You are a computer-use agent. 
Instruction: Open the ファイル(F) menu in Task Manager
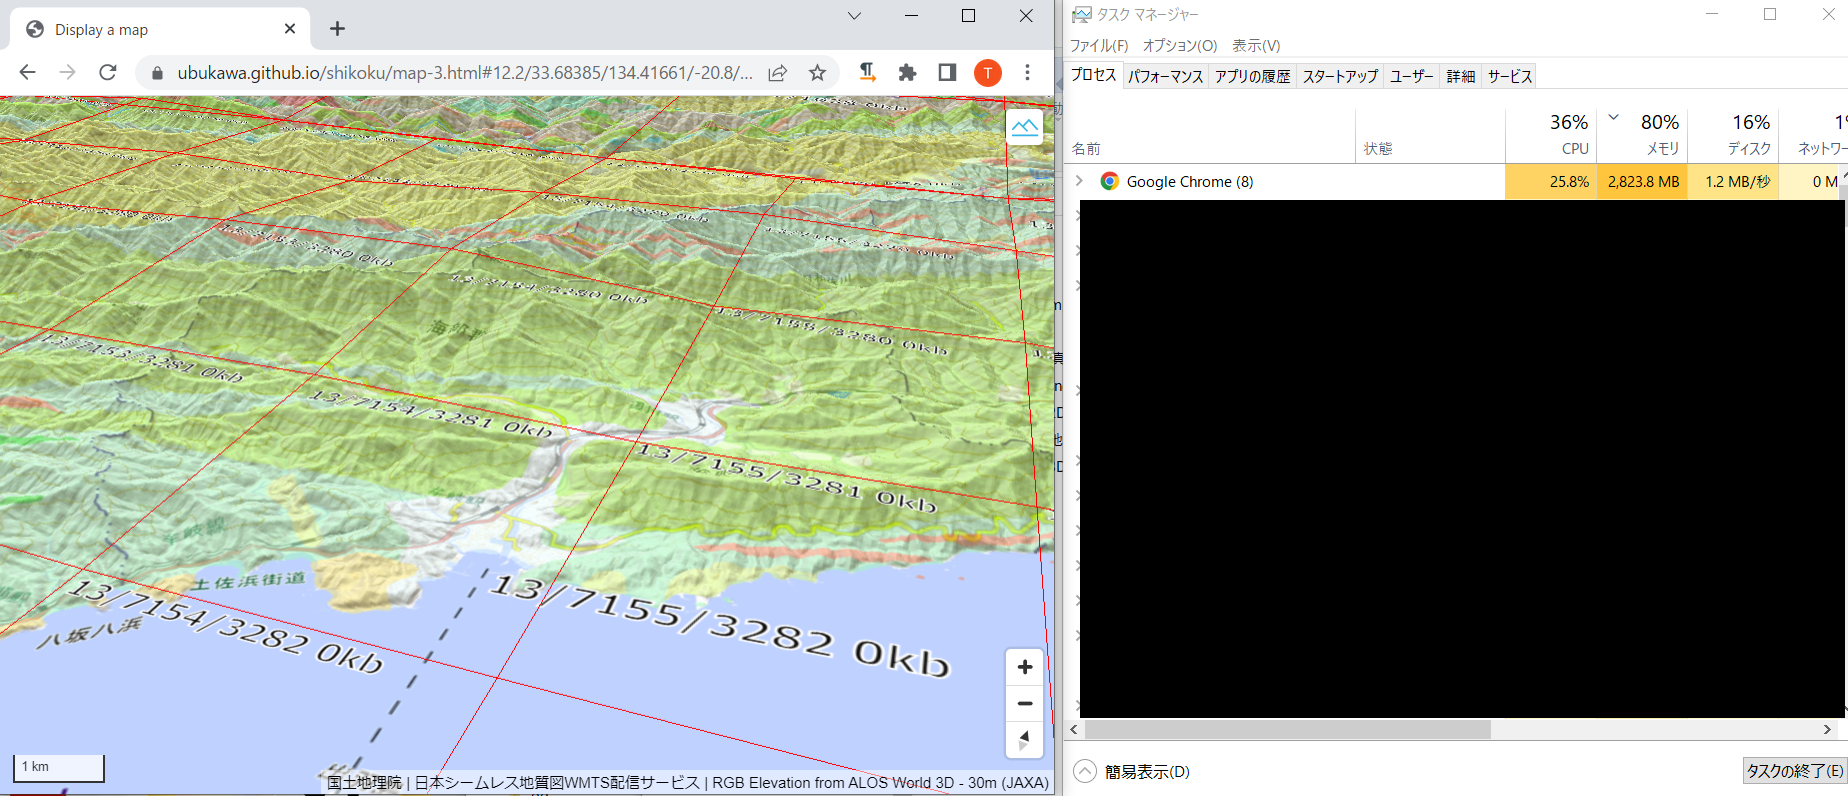(1098, 46)
